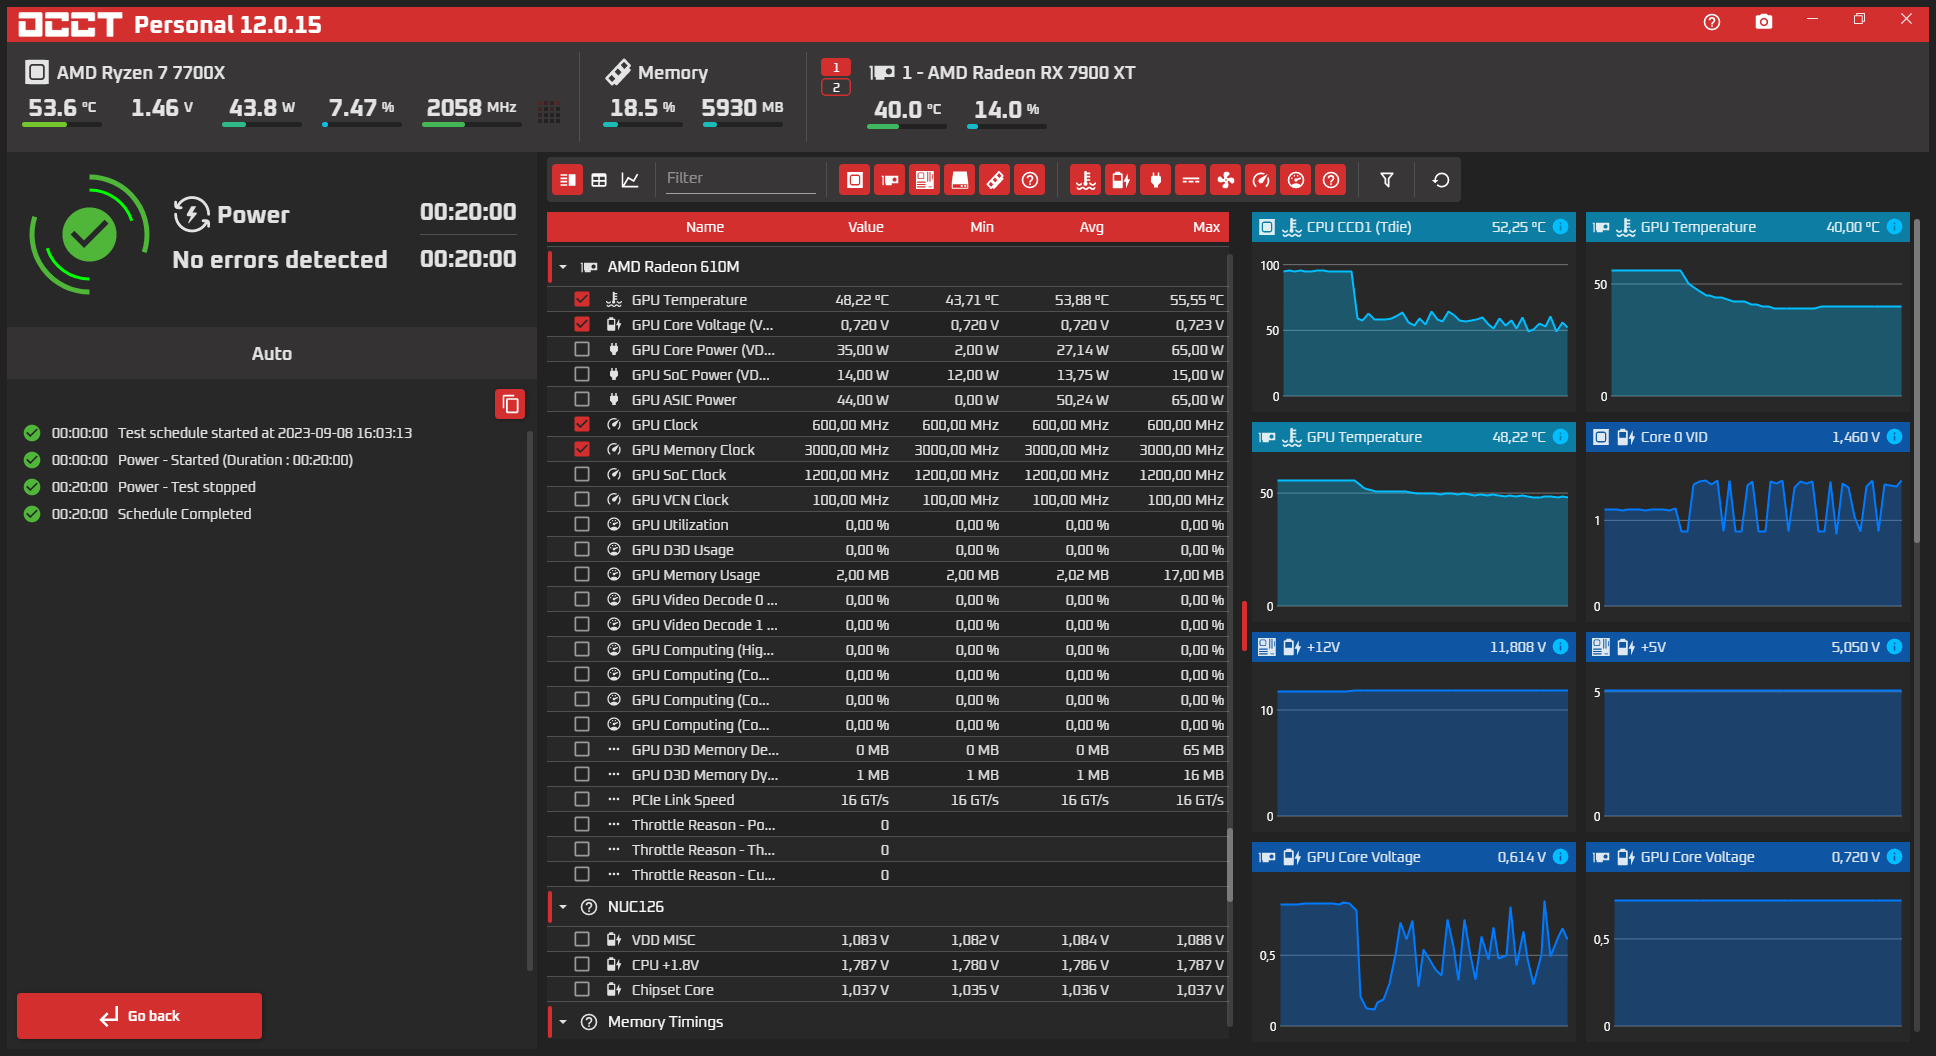This screenshot has width=1936, height=1056.
Task: Toggle the motherboard filter icon
Action: click(x=925, y=180)
